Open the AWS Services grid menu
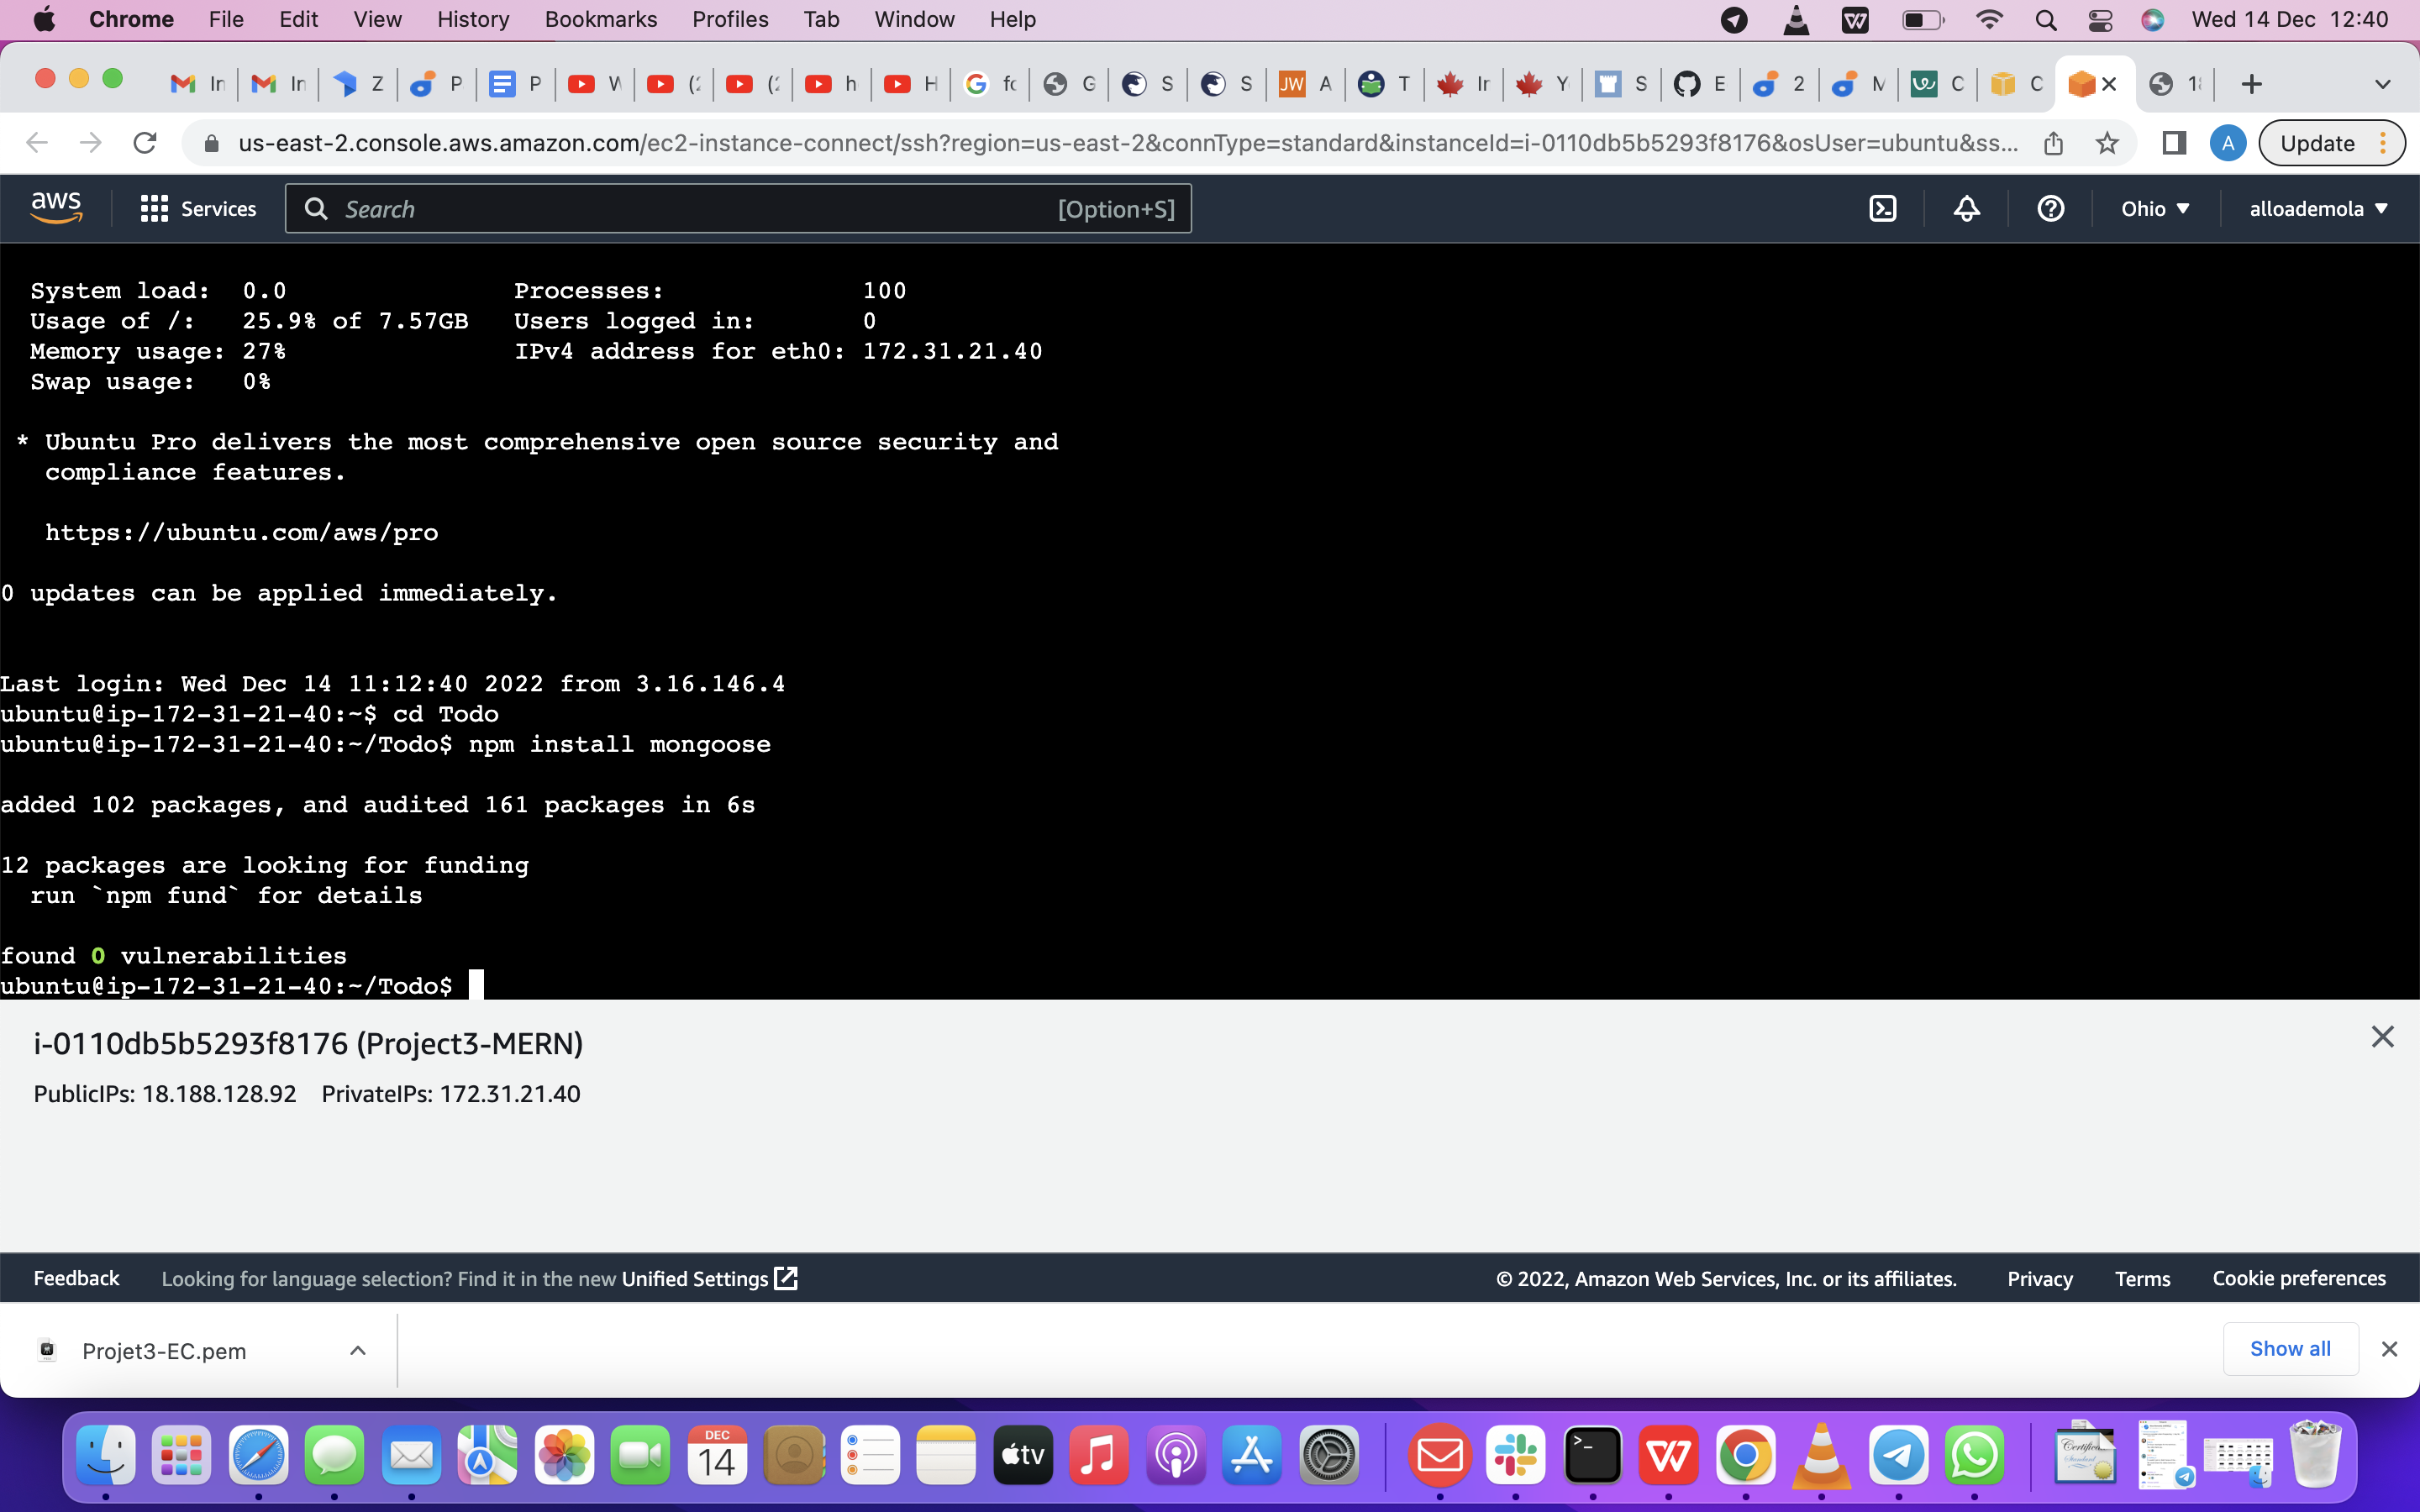 tap(153, 208)
